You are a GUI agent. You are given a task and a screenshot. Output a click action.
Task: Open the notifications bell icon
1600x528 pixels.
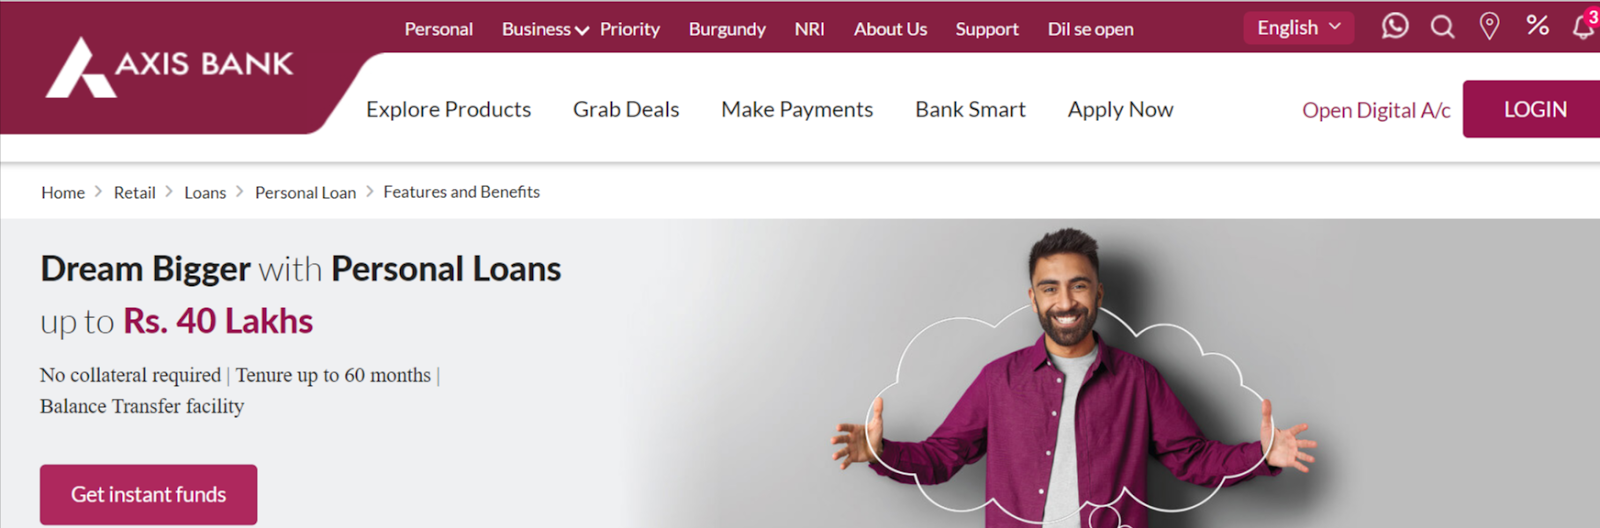point(1585,26)
